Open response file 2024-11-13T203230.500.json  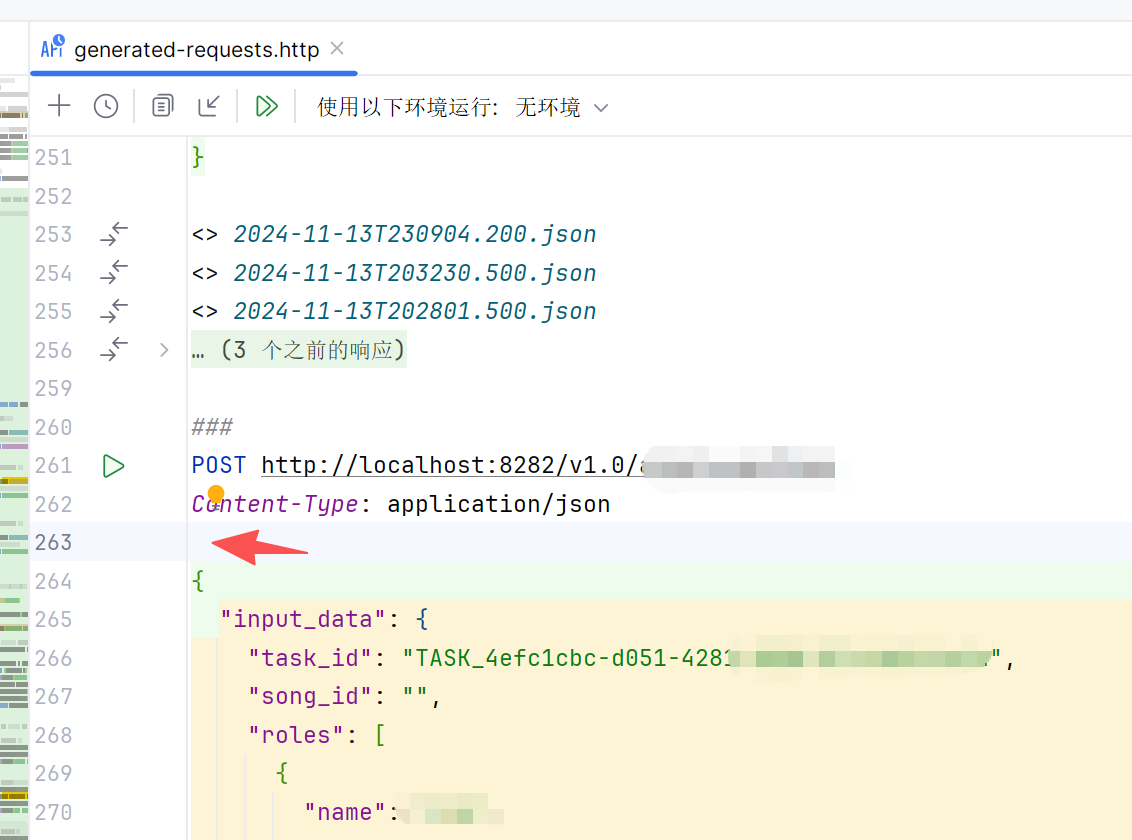[x=414, y=273]
